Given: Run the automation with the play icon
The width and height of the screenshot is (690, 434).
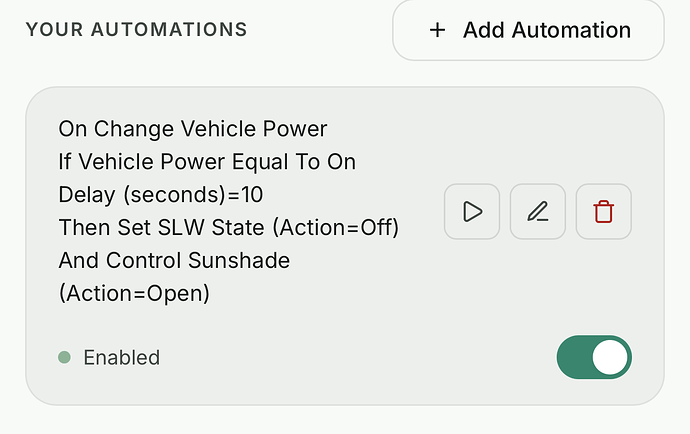Looking at the screenshot, I should pyautogui.click(x=472, y=212).
